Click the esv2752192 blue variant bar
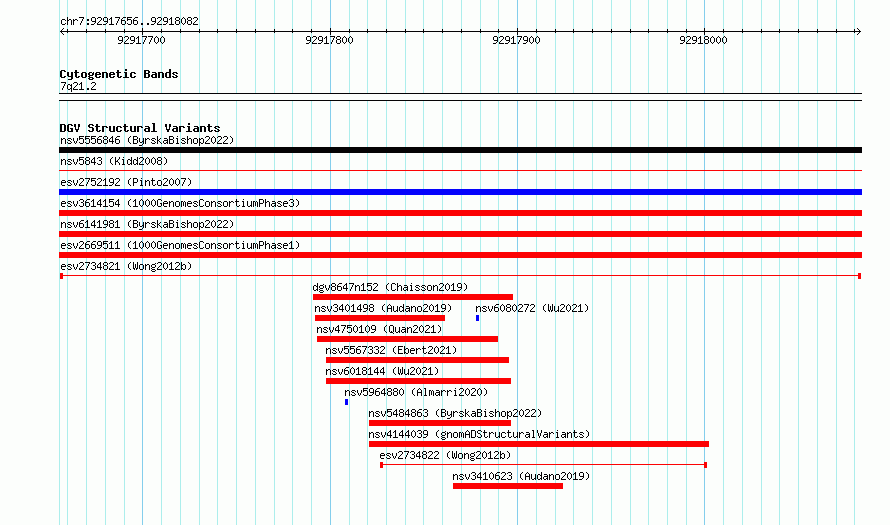Viewport: 890px width, 525px height. click(x=460, y=192)
